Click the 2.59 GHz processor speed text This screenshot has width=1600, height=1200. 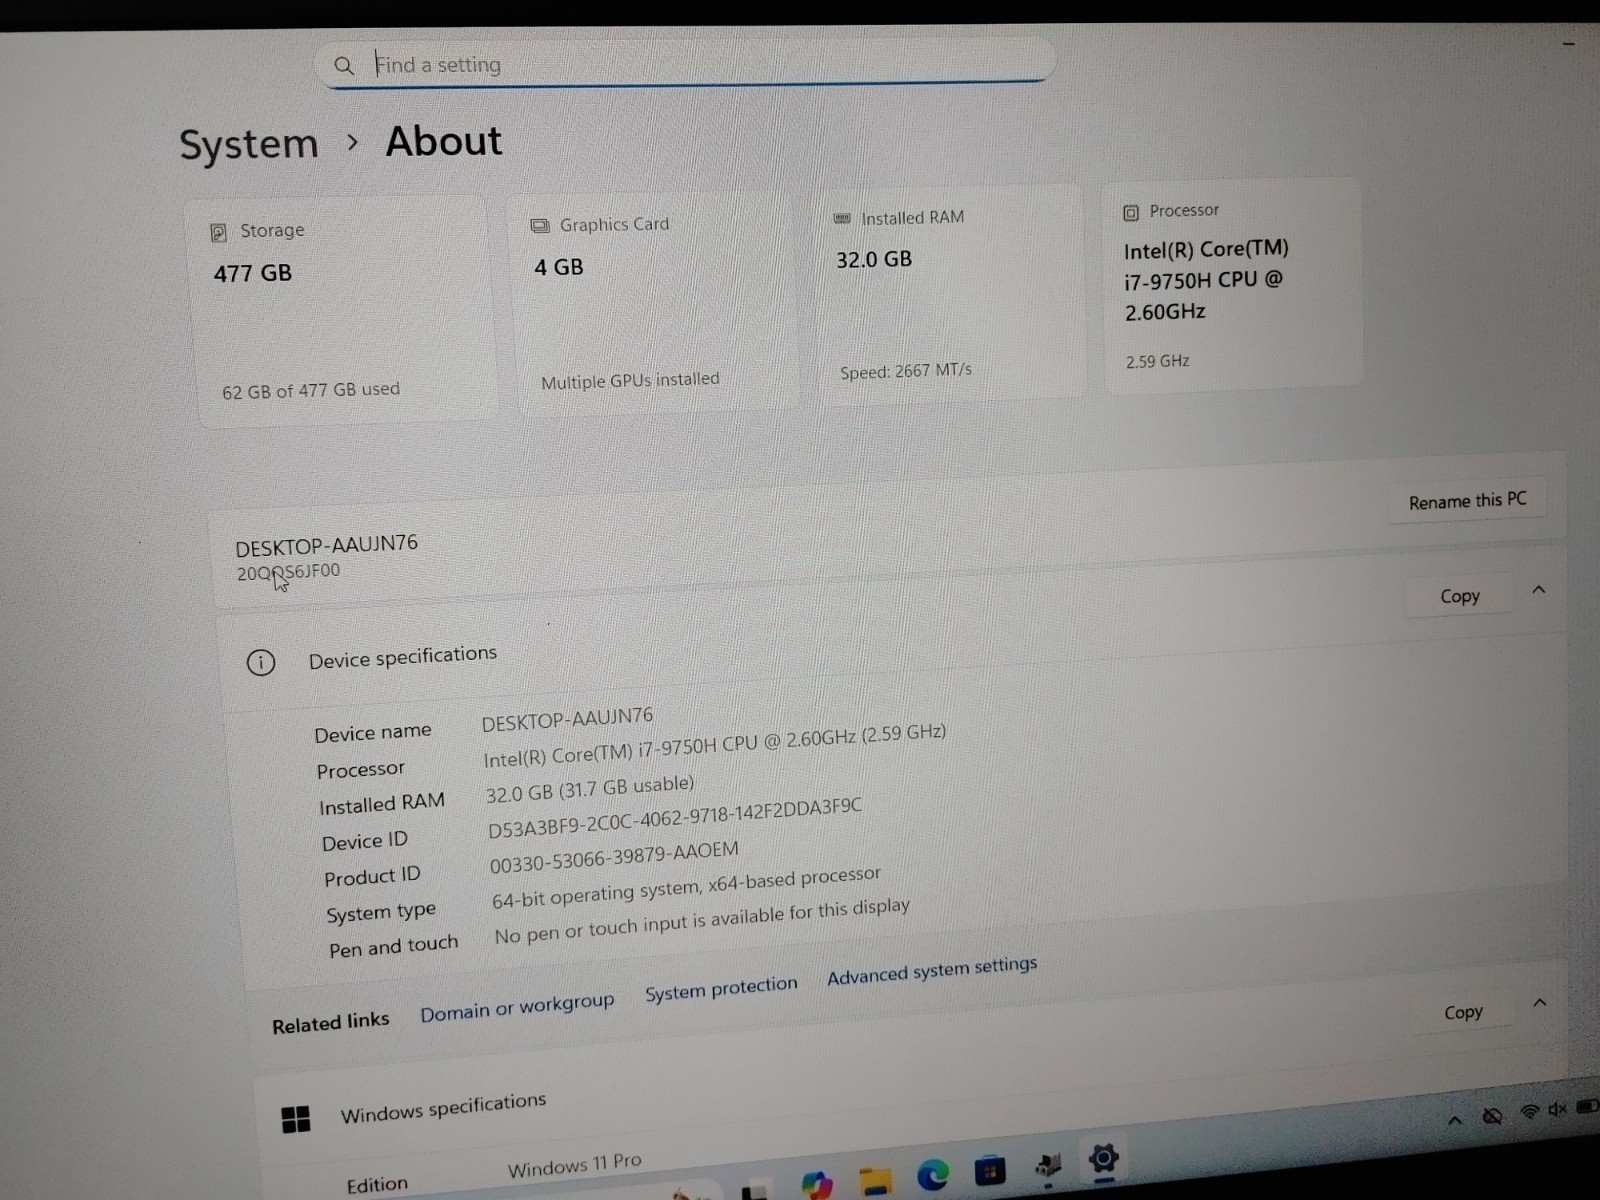point(1158,361)
